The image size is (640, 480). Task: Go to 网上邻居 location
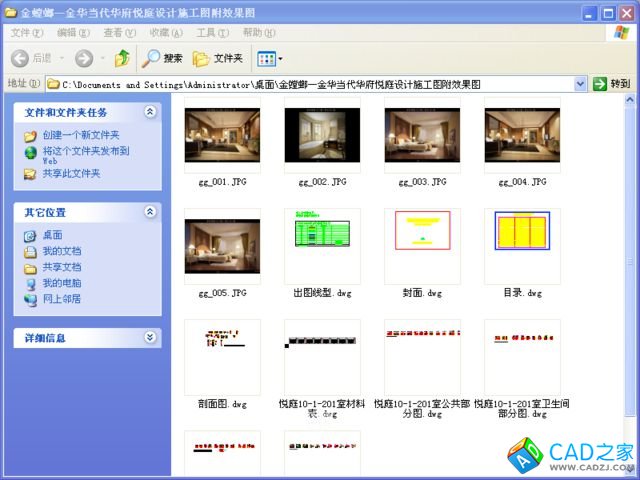61,299
